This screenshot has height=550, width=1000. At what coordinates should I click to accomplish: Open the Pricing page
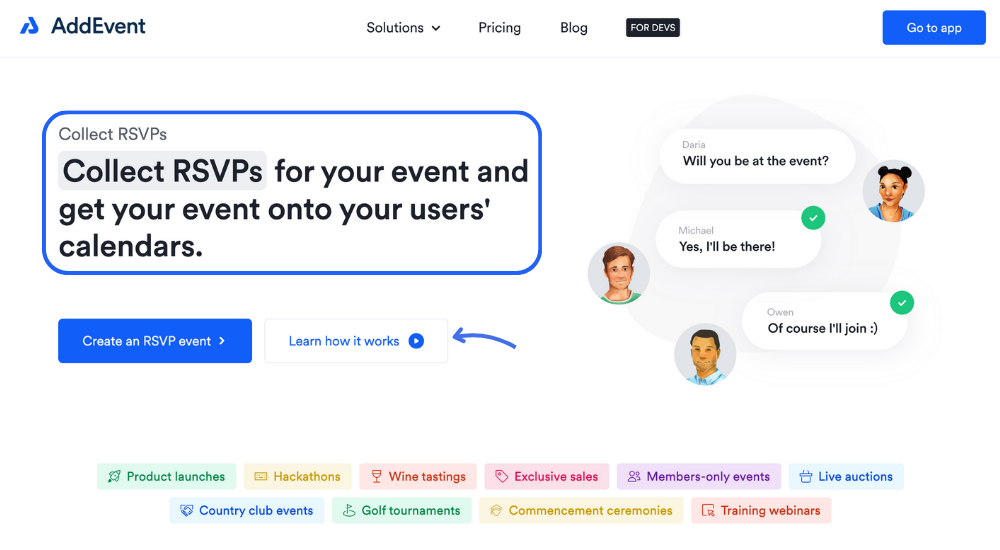point(499,28)
